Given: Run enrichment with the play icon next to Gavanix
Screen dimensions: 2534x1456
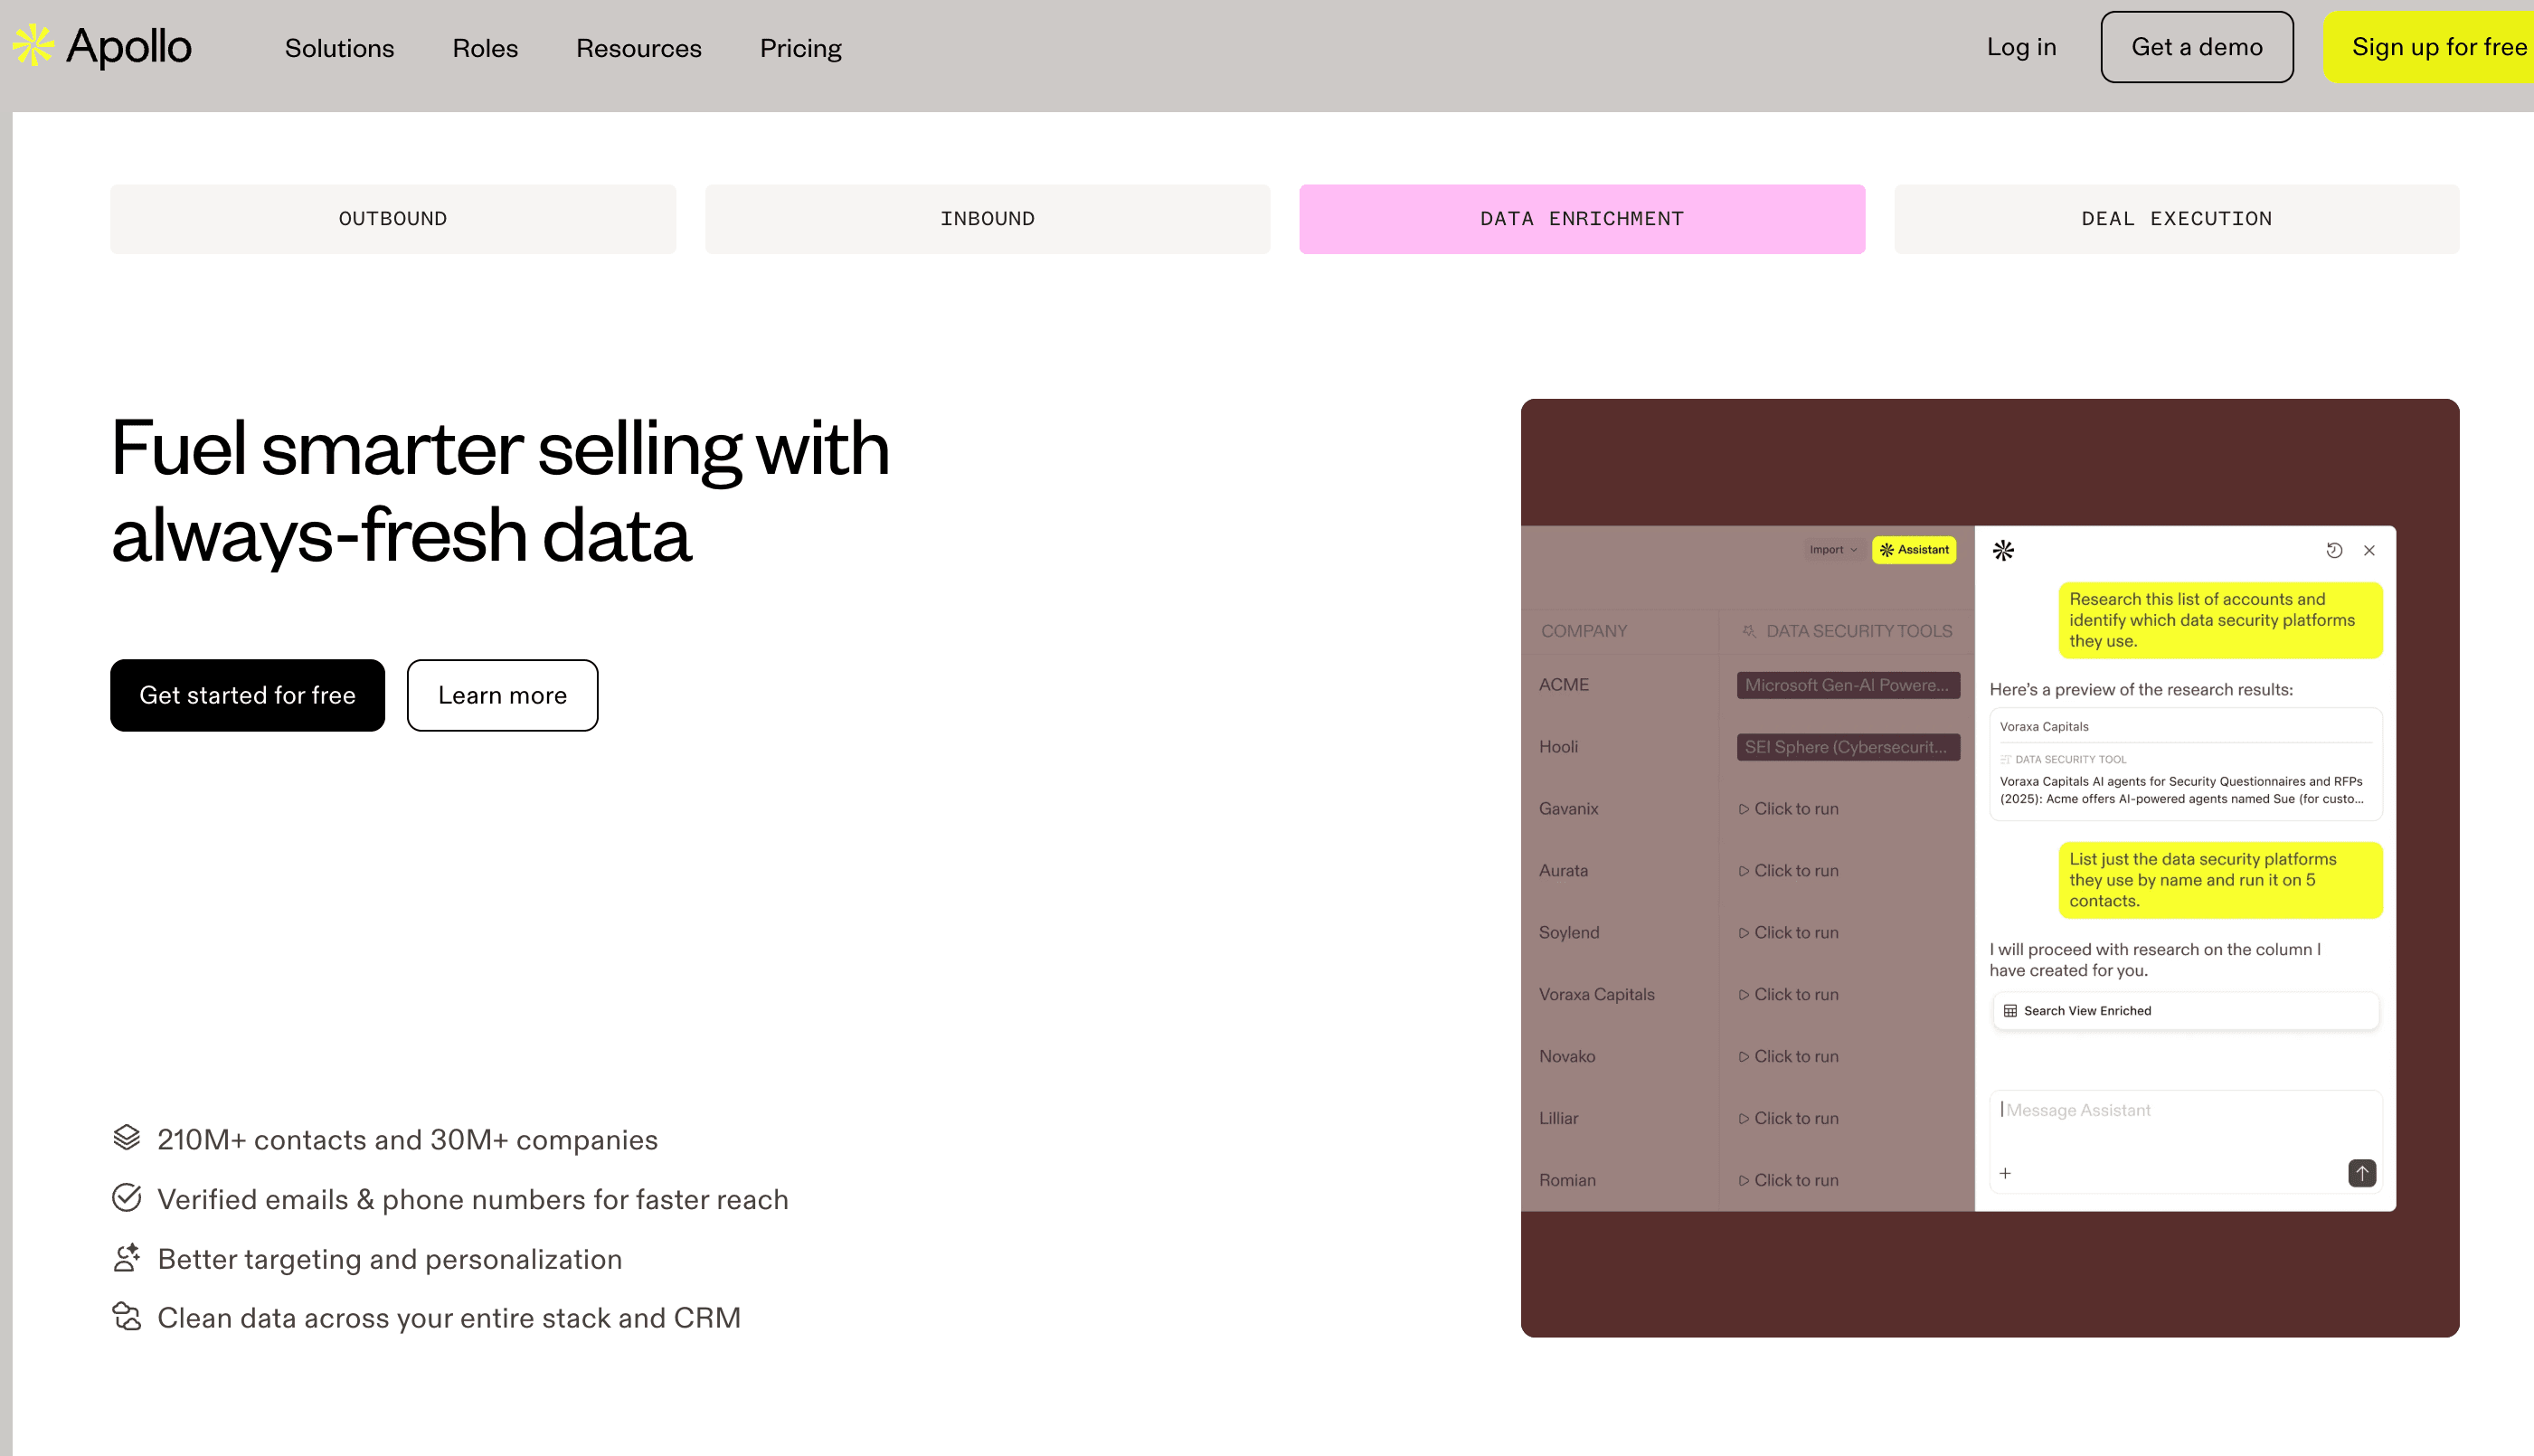Looking at the screenshot, I should point(1744,808).
